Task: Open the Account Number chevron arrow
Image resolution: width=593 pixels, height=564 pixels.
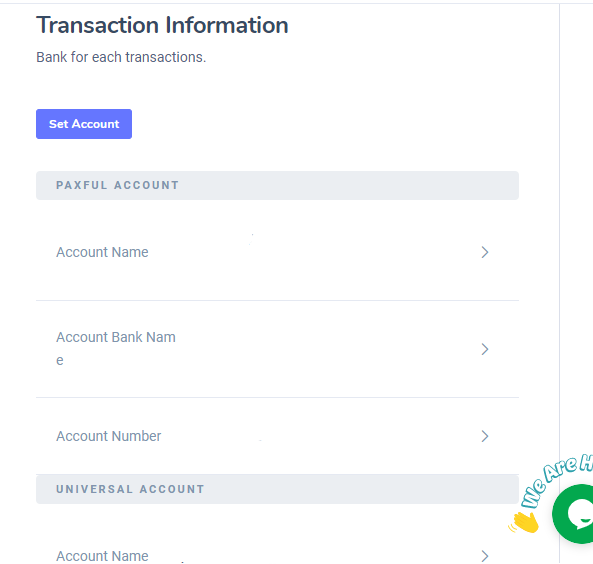Action: [x=485, y=436]
